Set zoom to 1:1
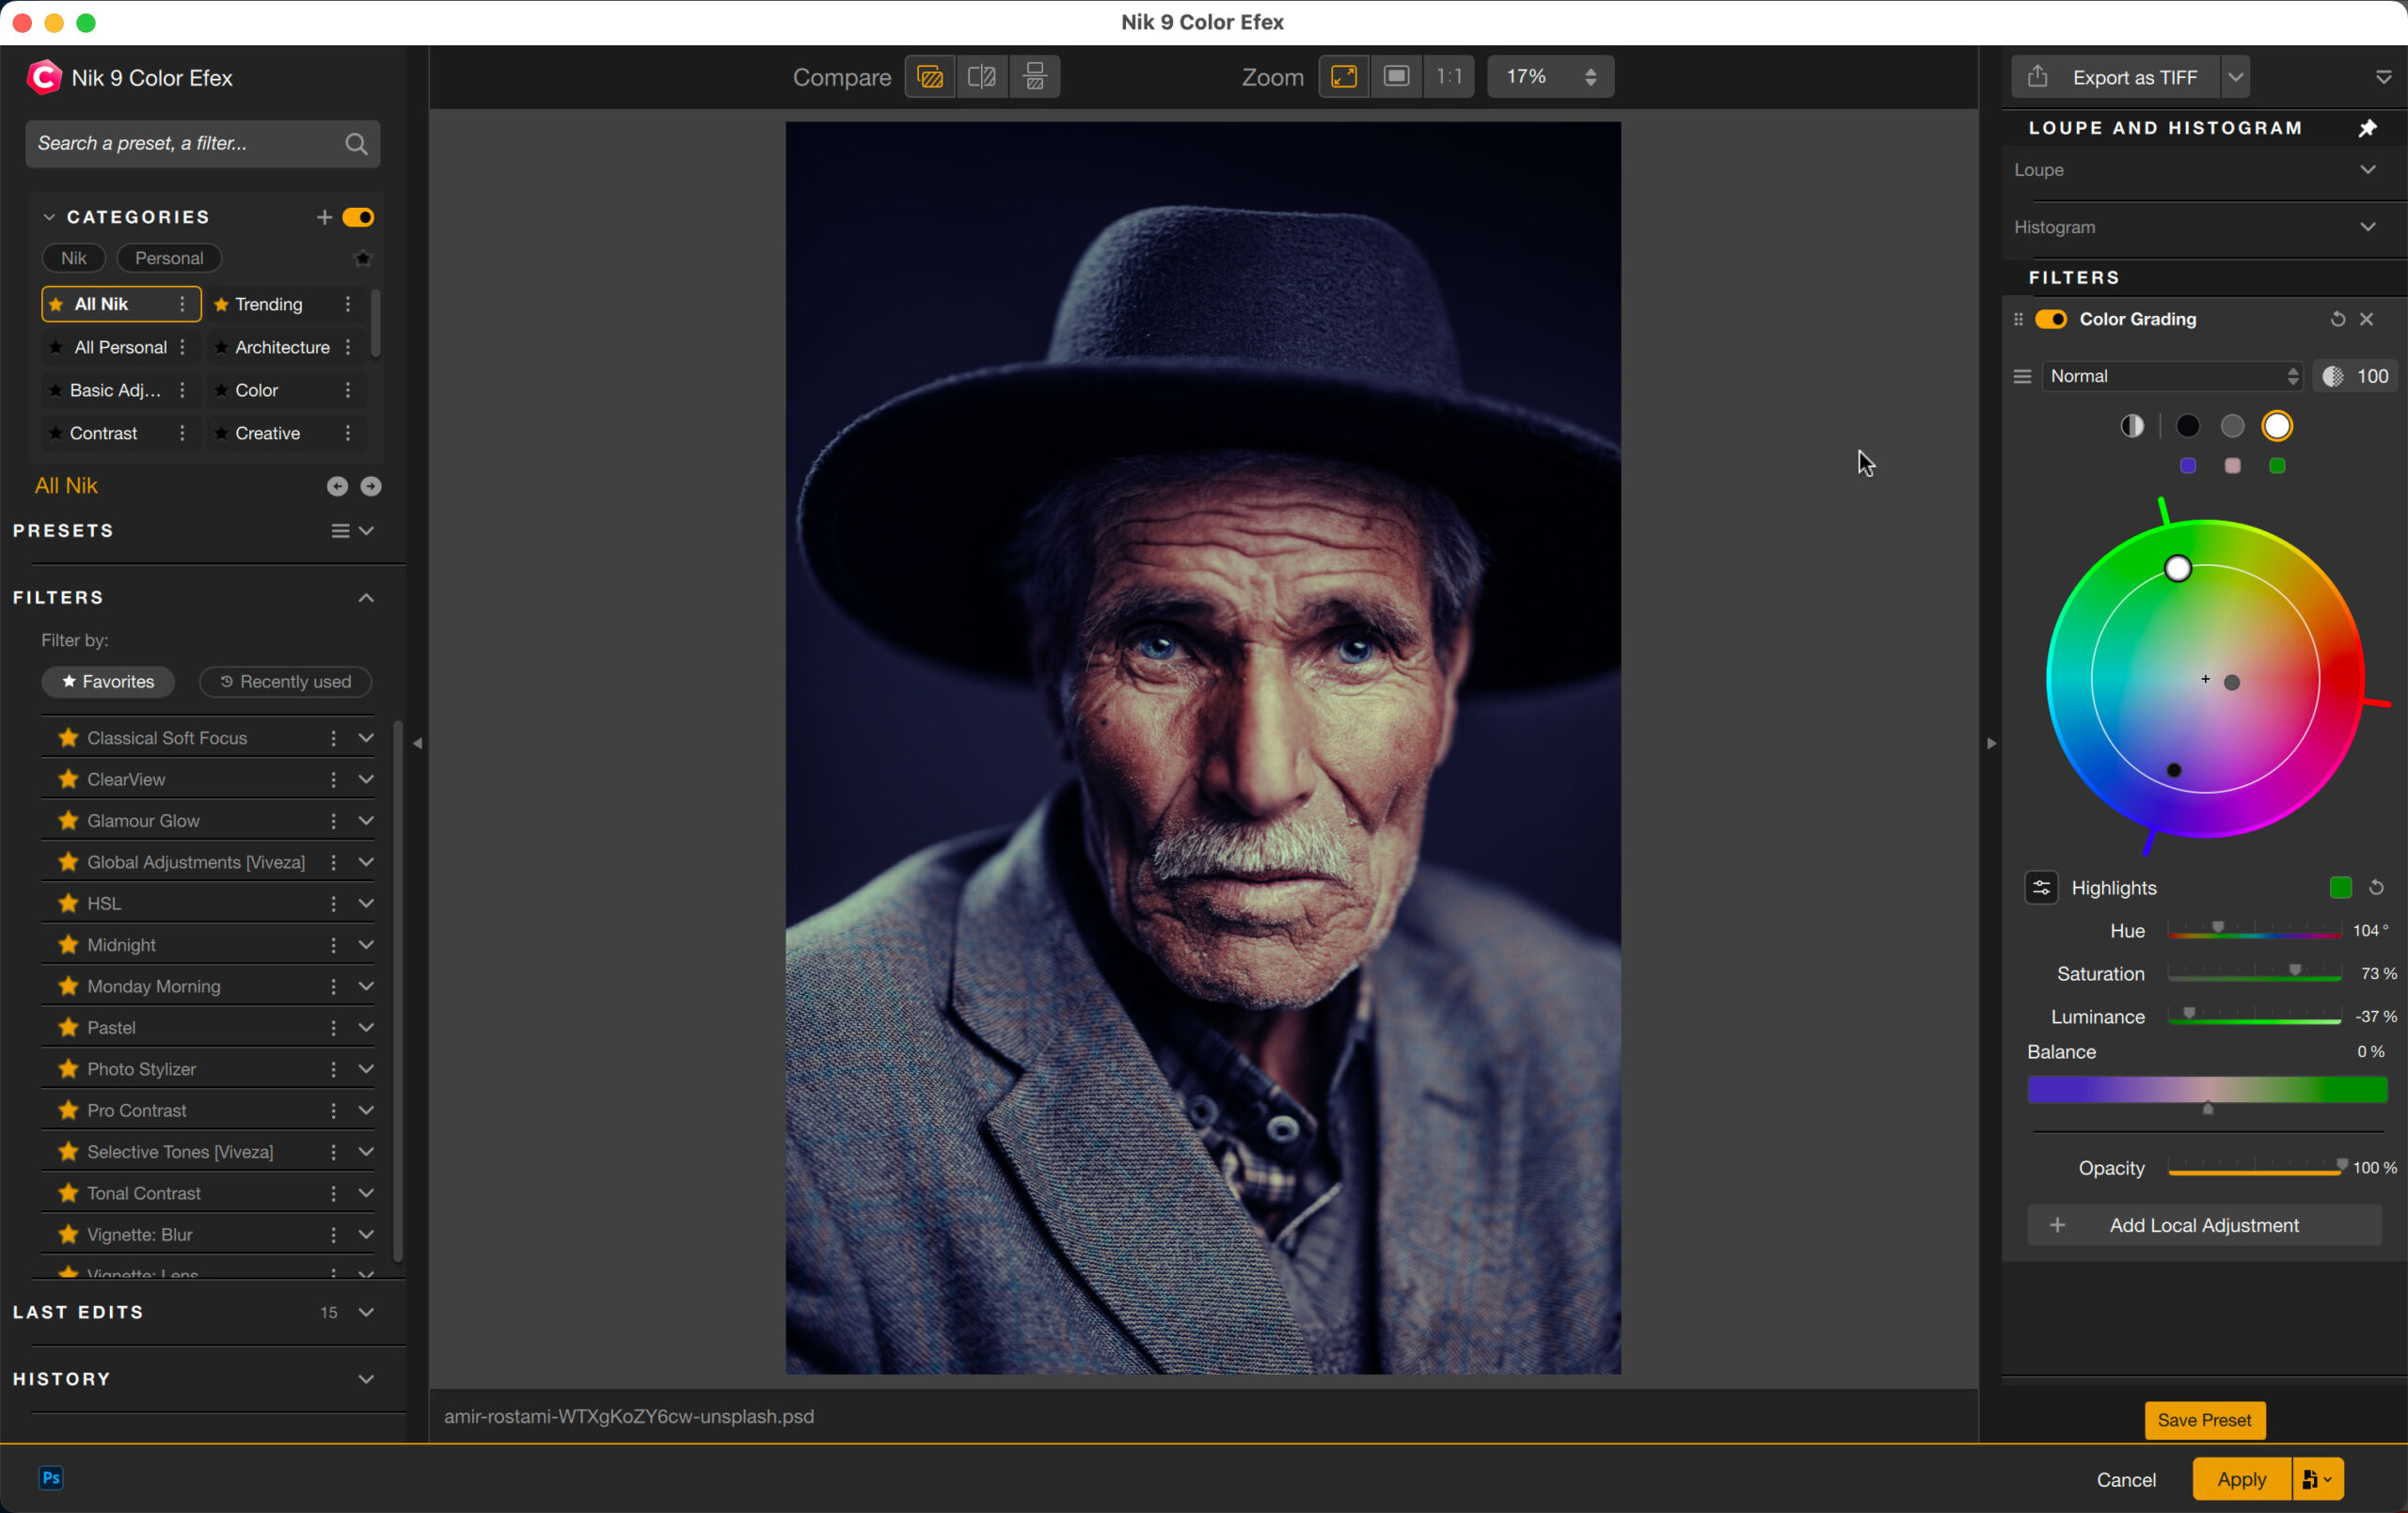The height and width of the screenshot is (1513, 2408). tap(1449, 77)
